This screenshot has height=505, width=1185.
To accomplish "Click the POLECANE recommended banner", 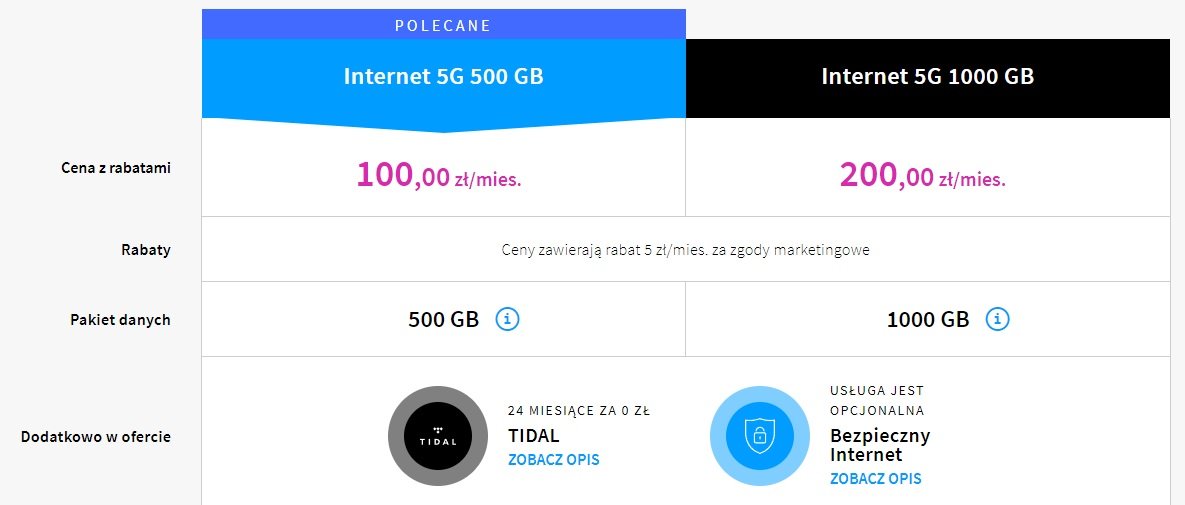I will 444,25.
